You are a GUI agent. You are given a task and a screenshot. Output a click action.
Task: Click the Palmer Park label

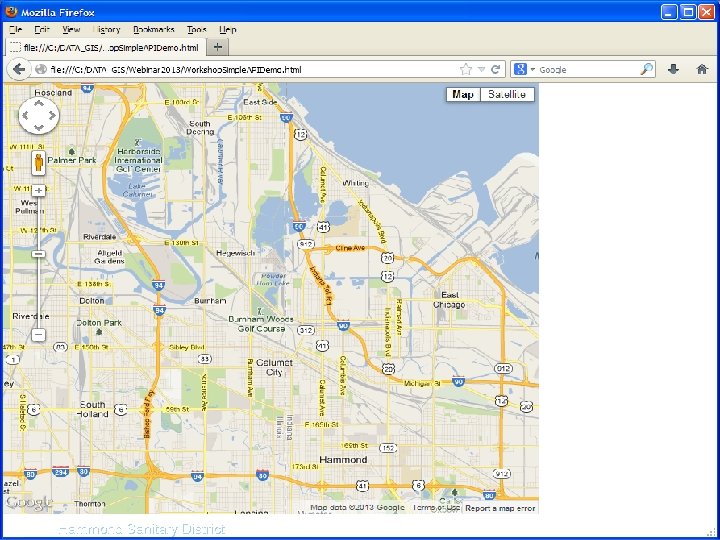pos(72,160)
